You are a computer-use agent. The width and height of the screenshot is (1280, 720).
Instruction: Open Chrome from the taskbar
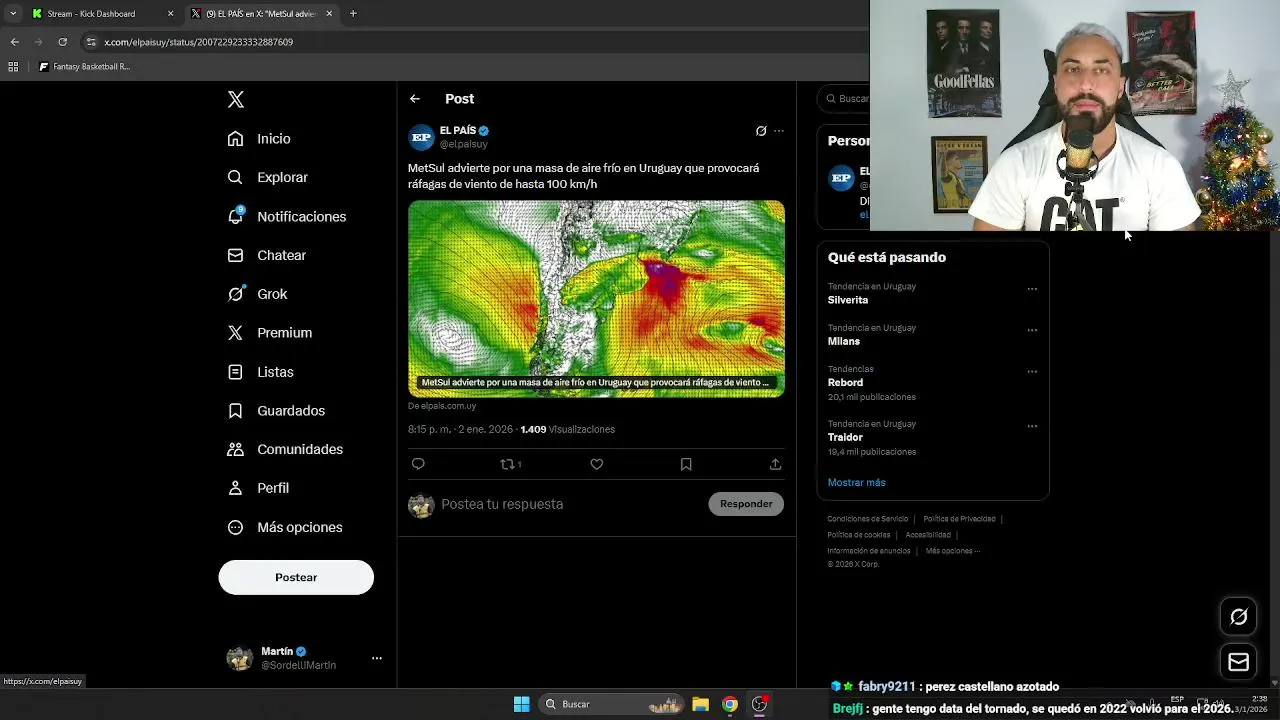click(x=730, y=704)
